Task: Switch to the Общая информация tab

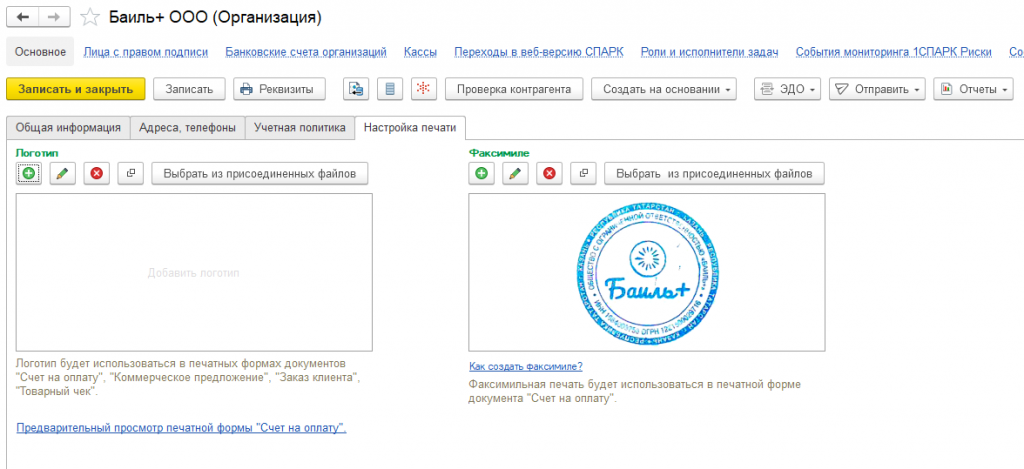Action: click(x=68, y=128)
